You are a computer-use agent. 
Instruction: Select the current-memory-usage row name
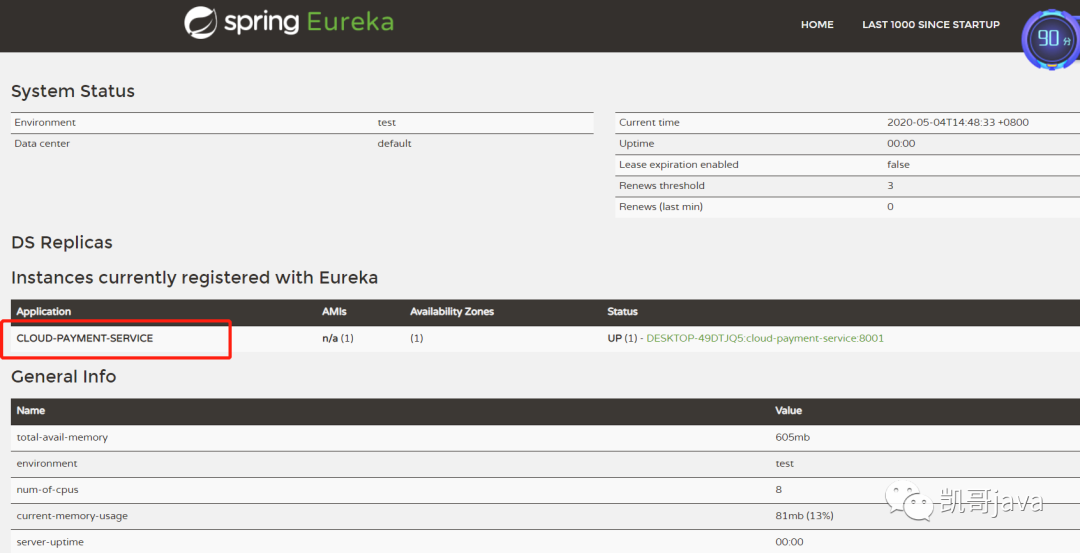pos(72,516)
